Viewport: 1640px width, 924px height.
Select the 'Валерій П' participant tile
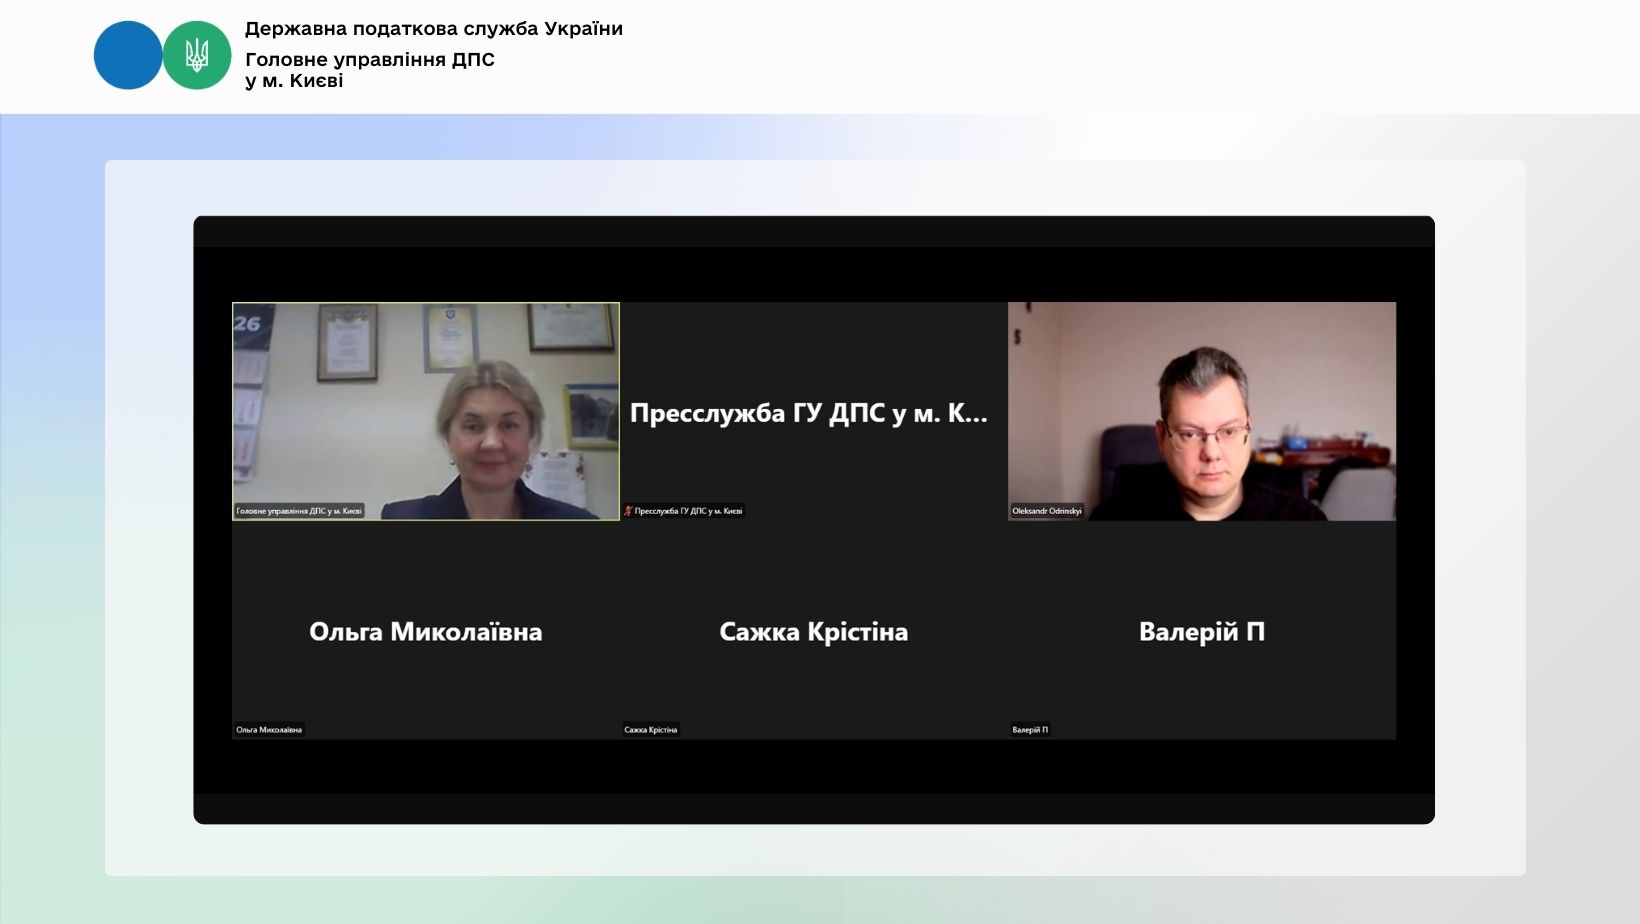point(1201,631)
